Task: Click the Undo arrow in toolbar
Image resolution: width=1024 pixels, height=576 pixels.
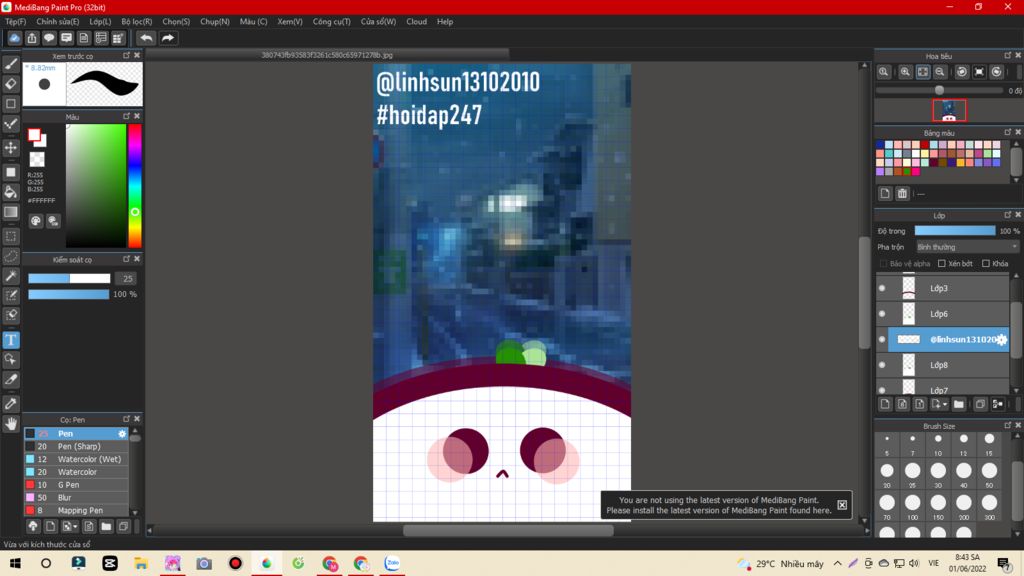Action: click(146, 38)
